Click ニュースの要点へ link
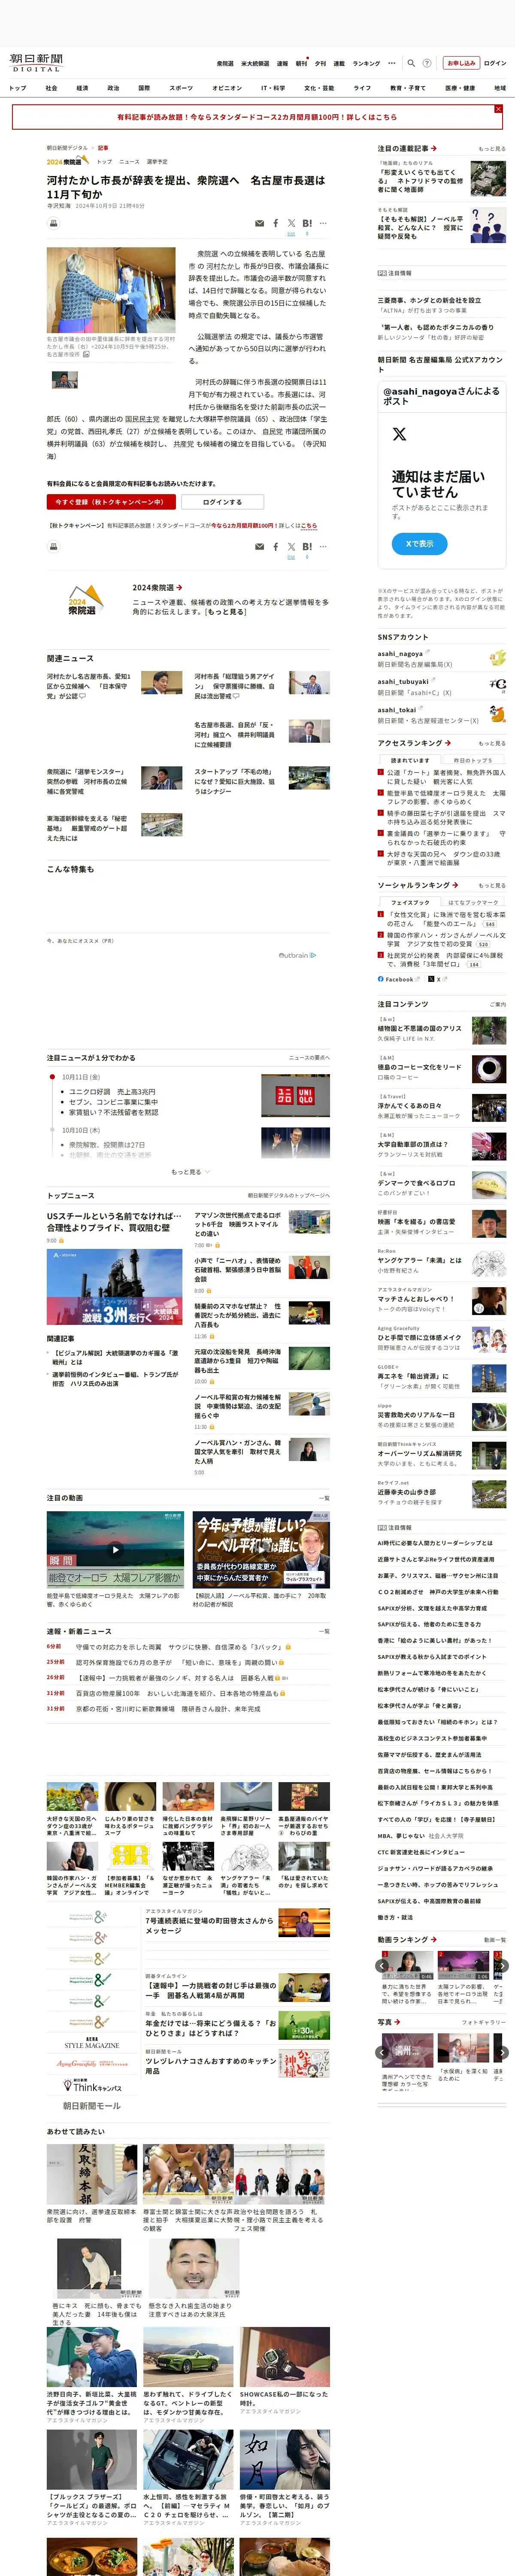This screenshot has height=2576, width=515. coord(309,1057)
